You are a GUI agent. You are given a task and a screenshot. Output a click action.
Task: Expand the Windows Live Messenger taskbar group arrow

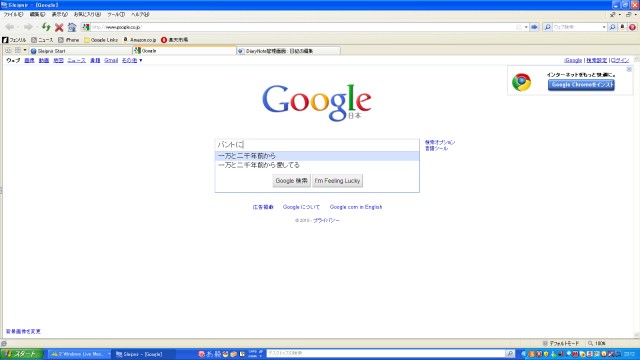tap(109, 354)
